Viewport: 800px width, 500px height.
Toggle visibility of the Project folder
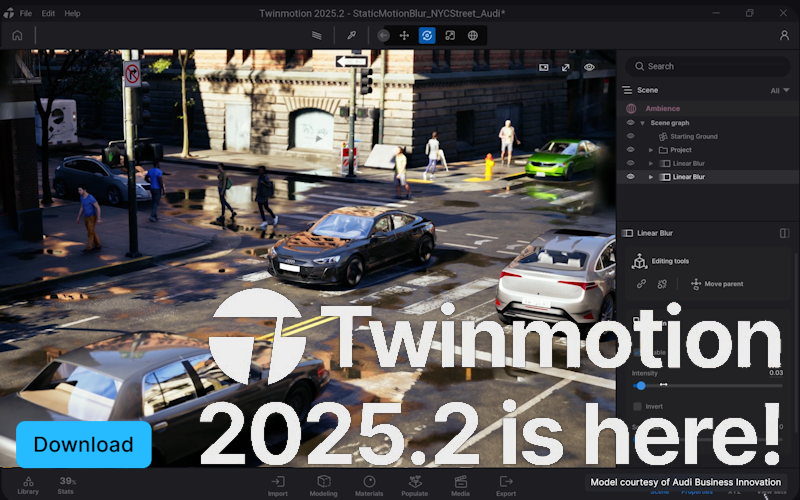[630, 150]
